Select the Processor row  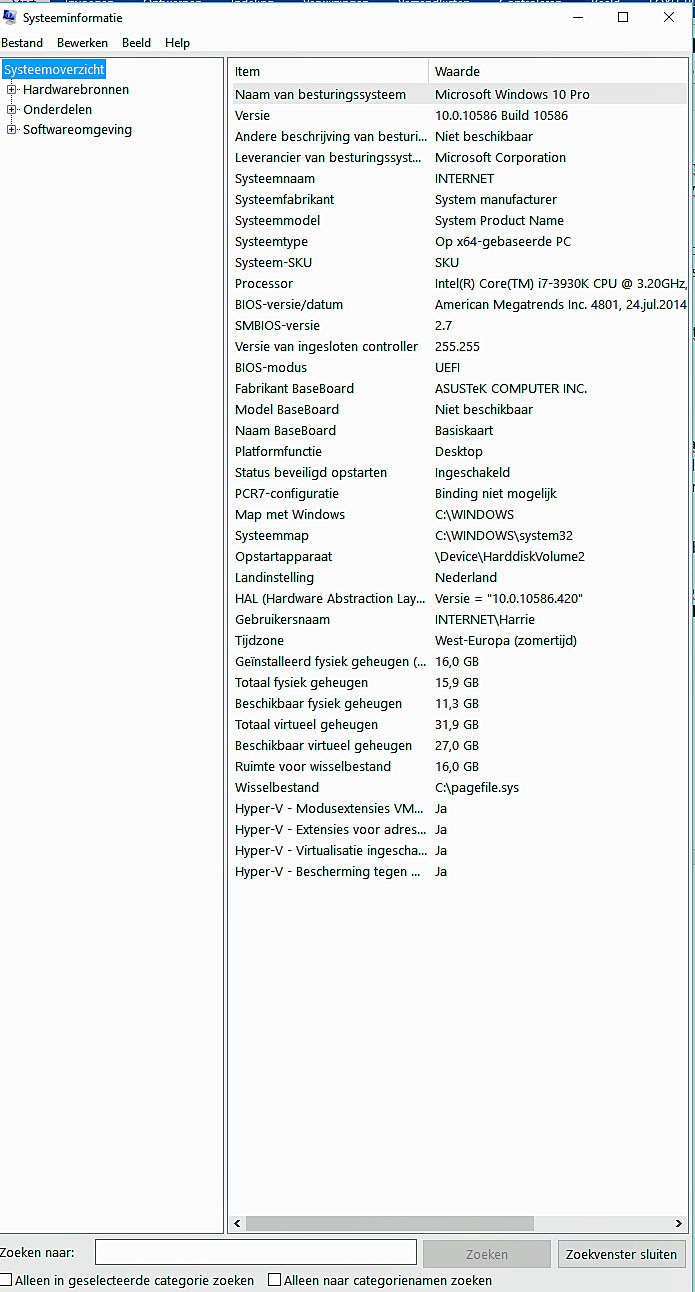click(x=460, y=283)
